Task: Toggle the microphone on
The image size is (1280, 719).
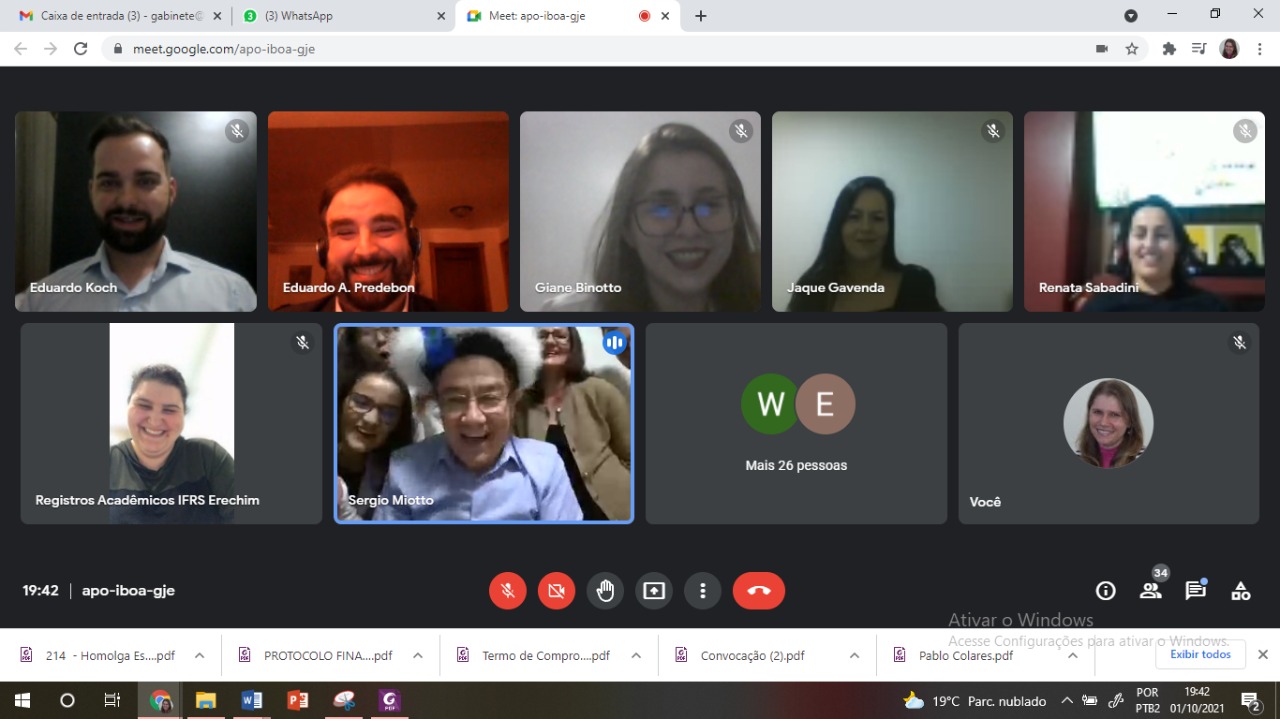Action: (x=508, y=591)
